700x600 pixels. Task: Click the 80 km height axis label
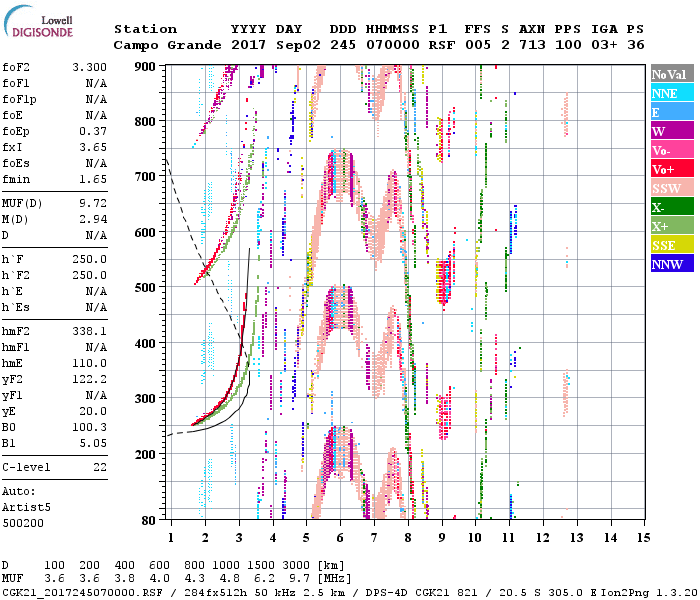click(x=148, y=520)
